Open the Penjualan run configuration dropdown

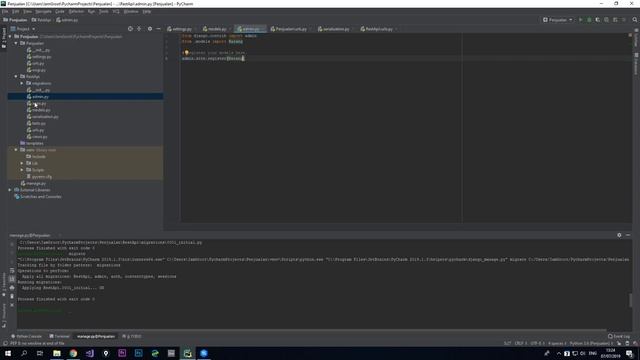tap(558, 20)
